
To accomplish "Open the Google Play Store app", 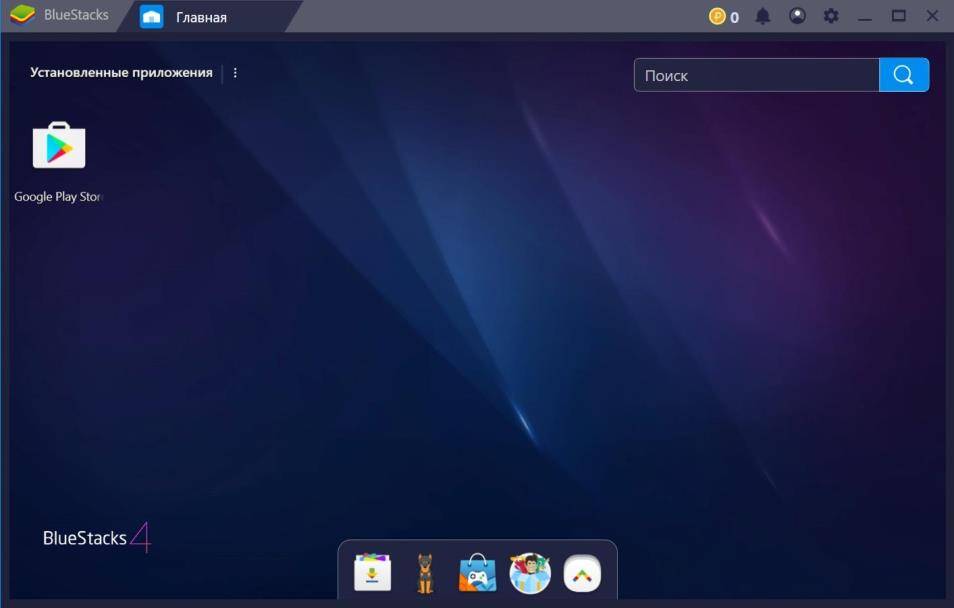I will (x=59, y=148).
